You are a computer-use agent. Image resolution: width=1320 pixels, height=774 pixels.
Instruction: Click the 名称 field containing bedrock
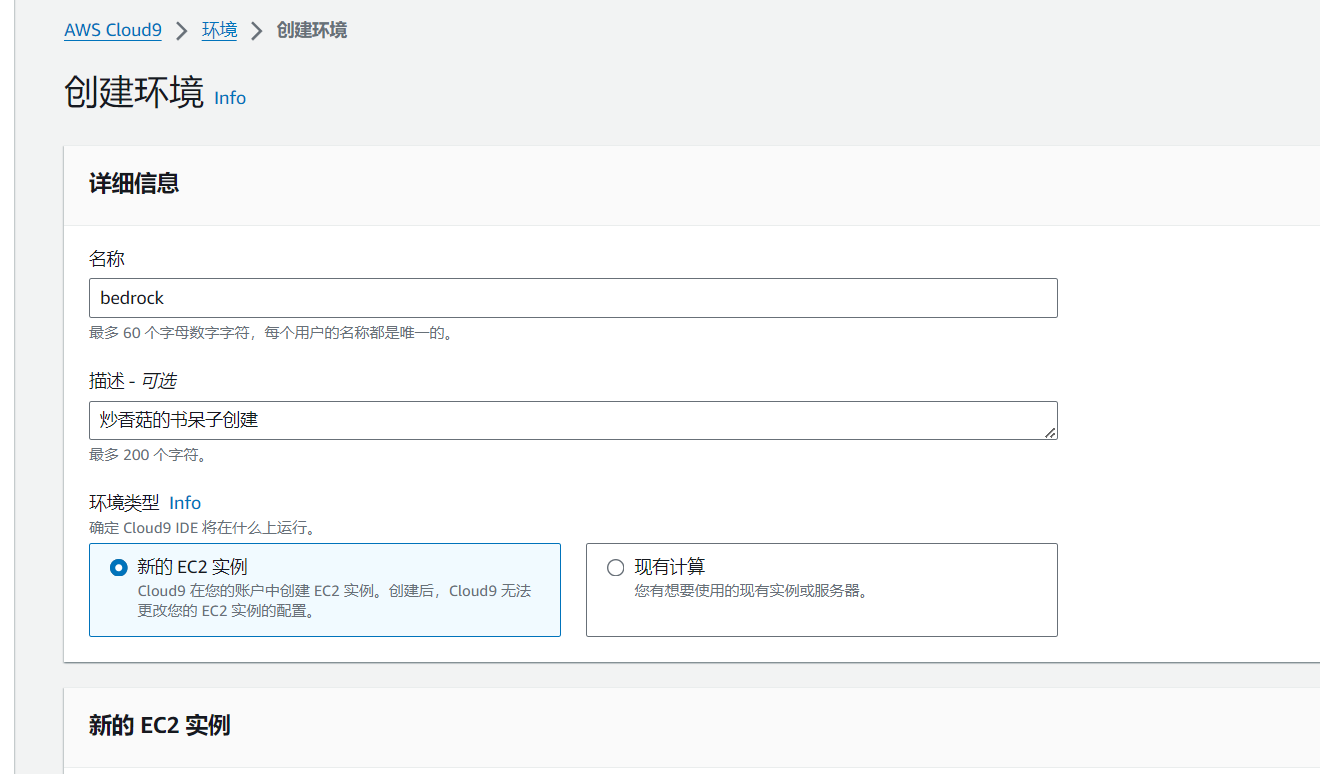[573, 298]
